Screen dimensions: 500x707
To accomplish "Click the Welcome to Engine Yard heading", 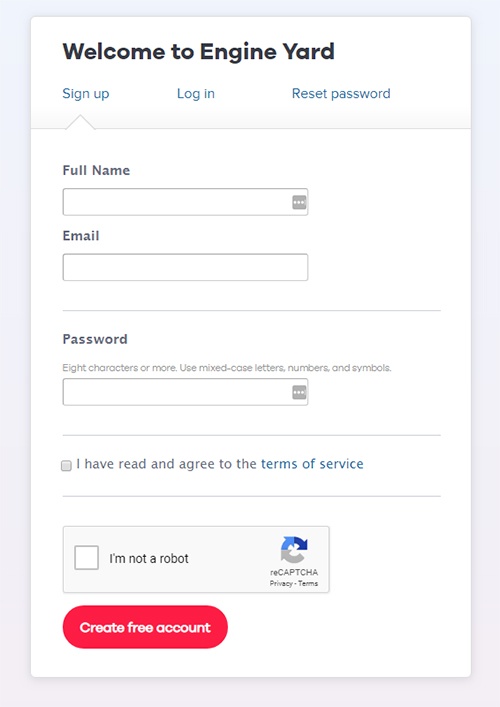I will click(x=198, y=51).
